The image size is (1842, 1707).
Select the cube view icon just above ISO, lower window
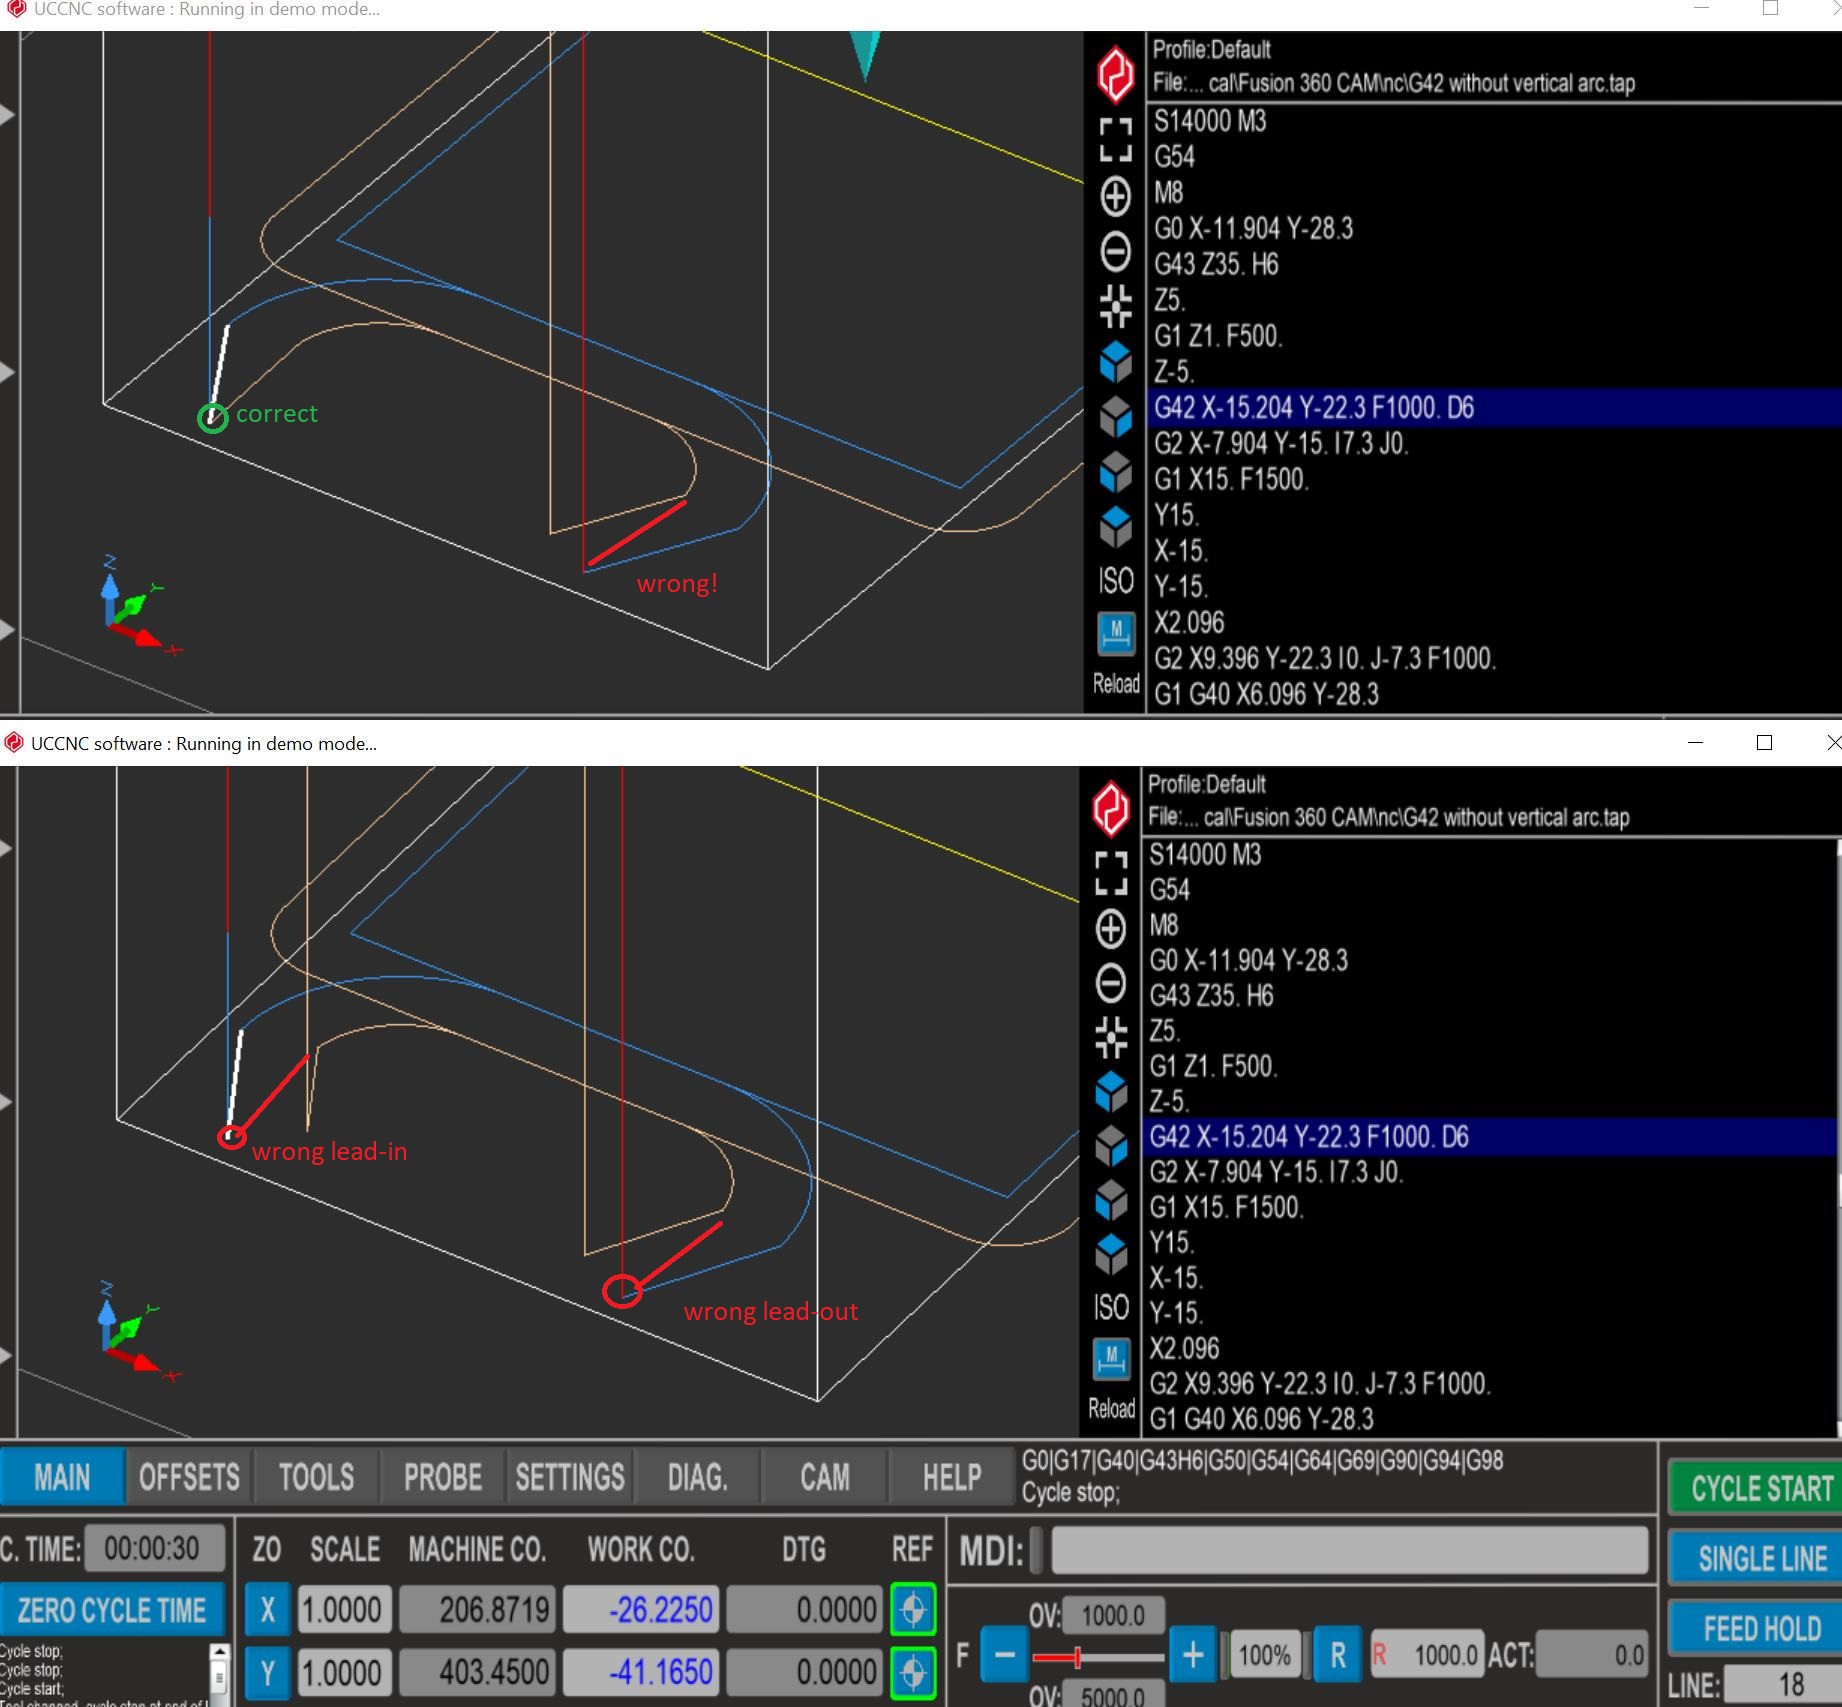(x=1112, y=1254)
